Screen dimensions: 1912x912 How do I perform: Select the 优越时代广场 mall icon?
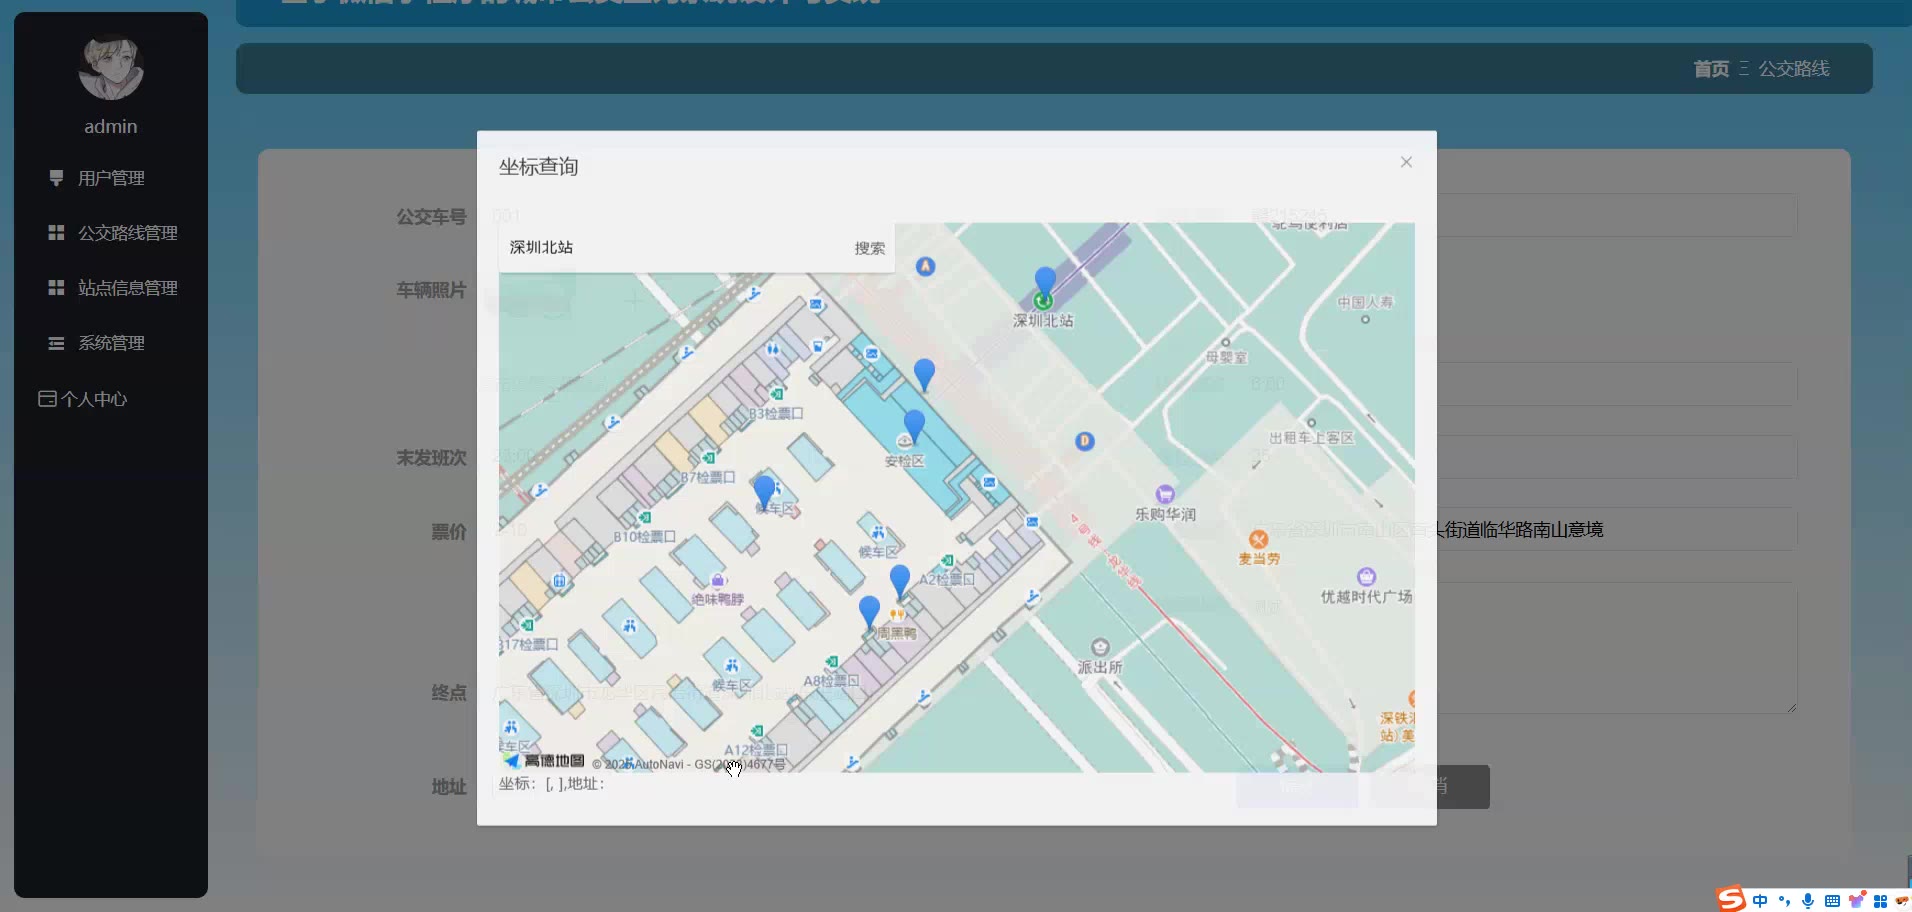[1366, 577]
